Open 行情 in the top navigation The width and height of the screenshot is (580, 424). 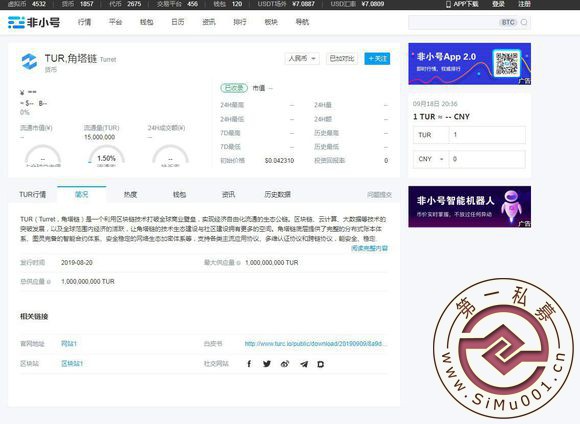84,22
